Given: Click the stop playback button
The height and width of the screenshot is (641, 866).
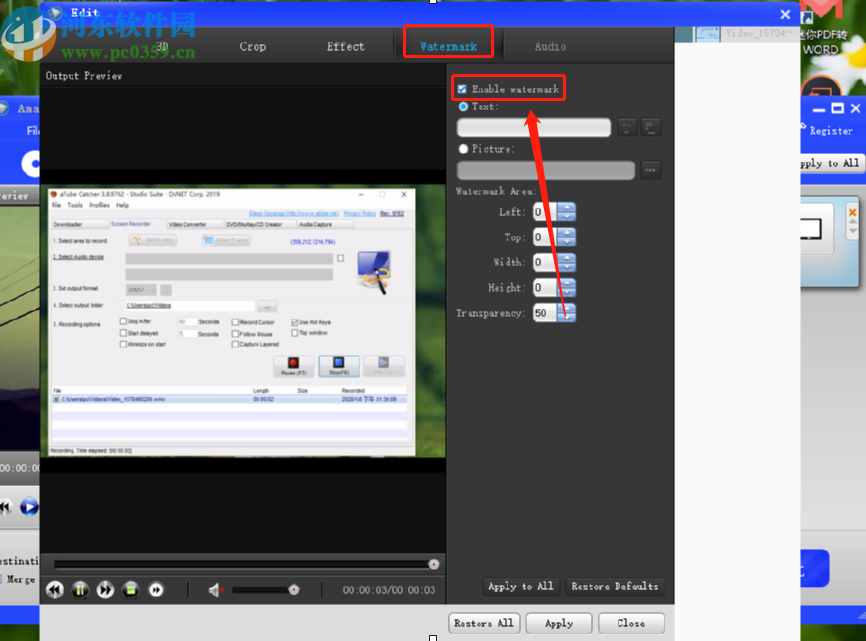Looking at the screenshot, I should pyautogui.click(x=130, y=590).
